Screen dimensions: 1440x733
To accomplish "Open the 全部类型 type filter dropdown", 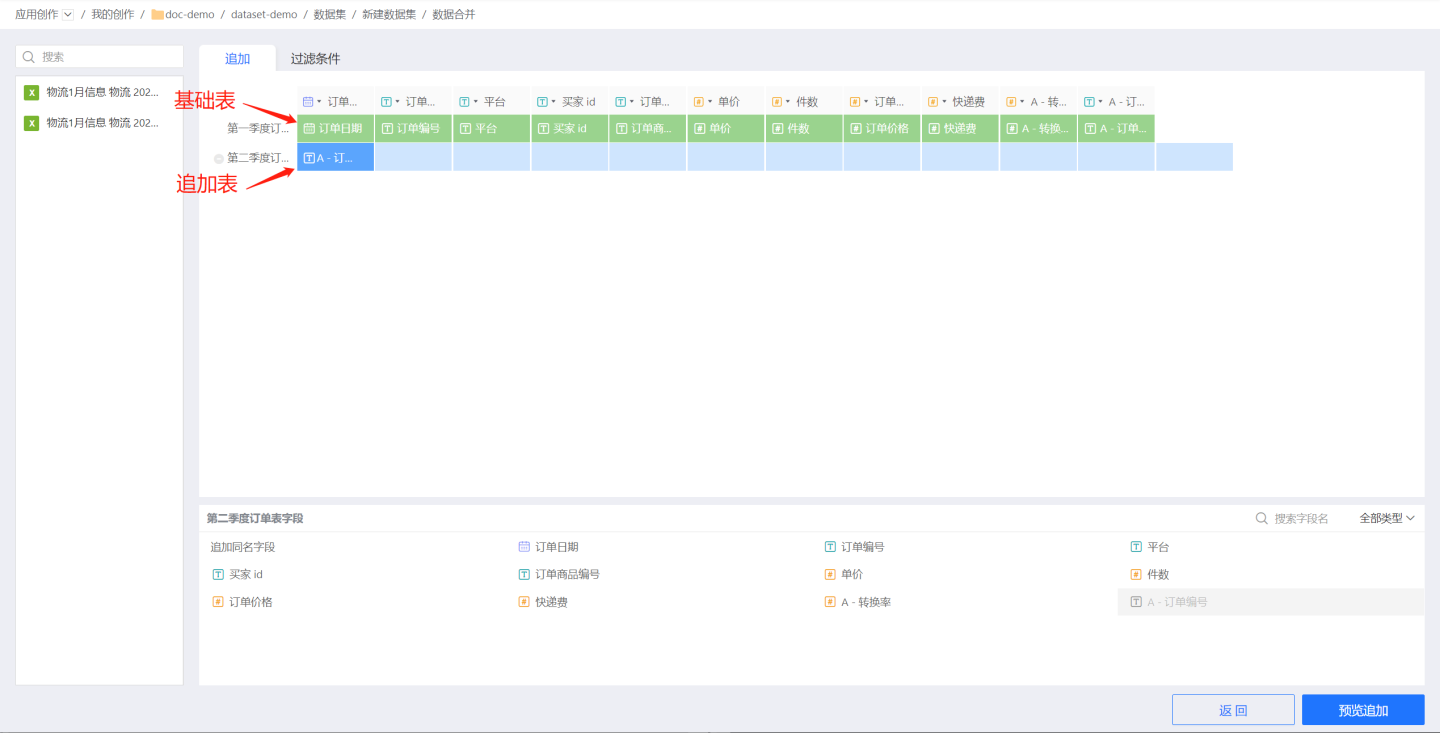I will click(x=1387, y=518).
